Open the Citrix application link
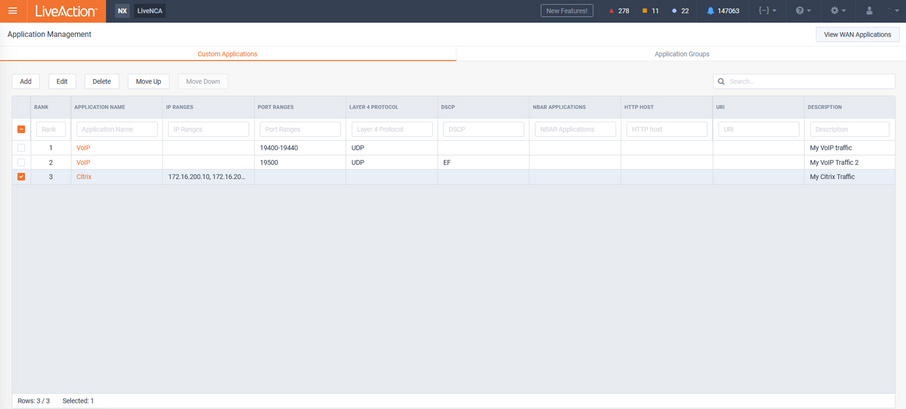Viewport: 906px width, 409px height. click(x=84, y=177)
